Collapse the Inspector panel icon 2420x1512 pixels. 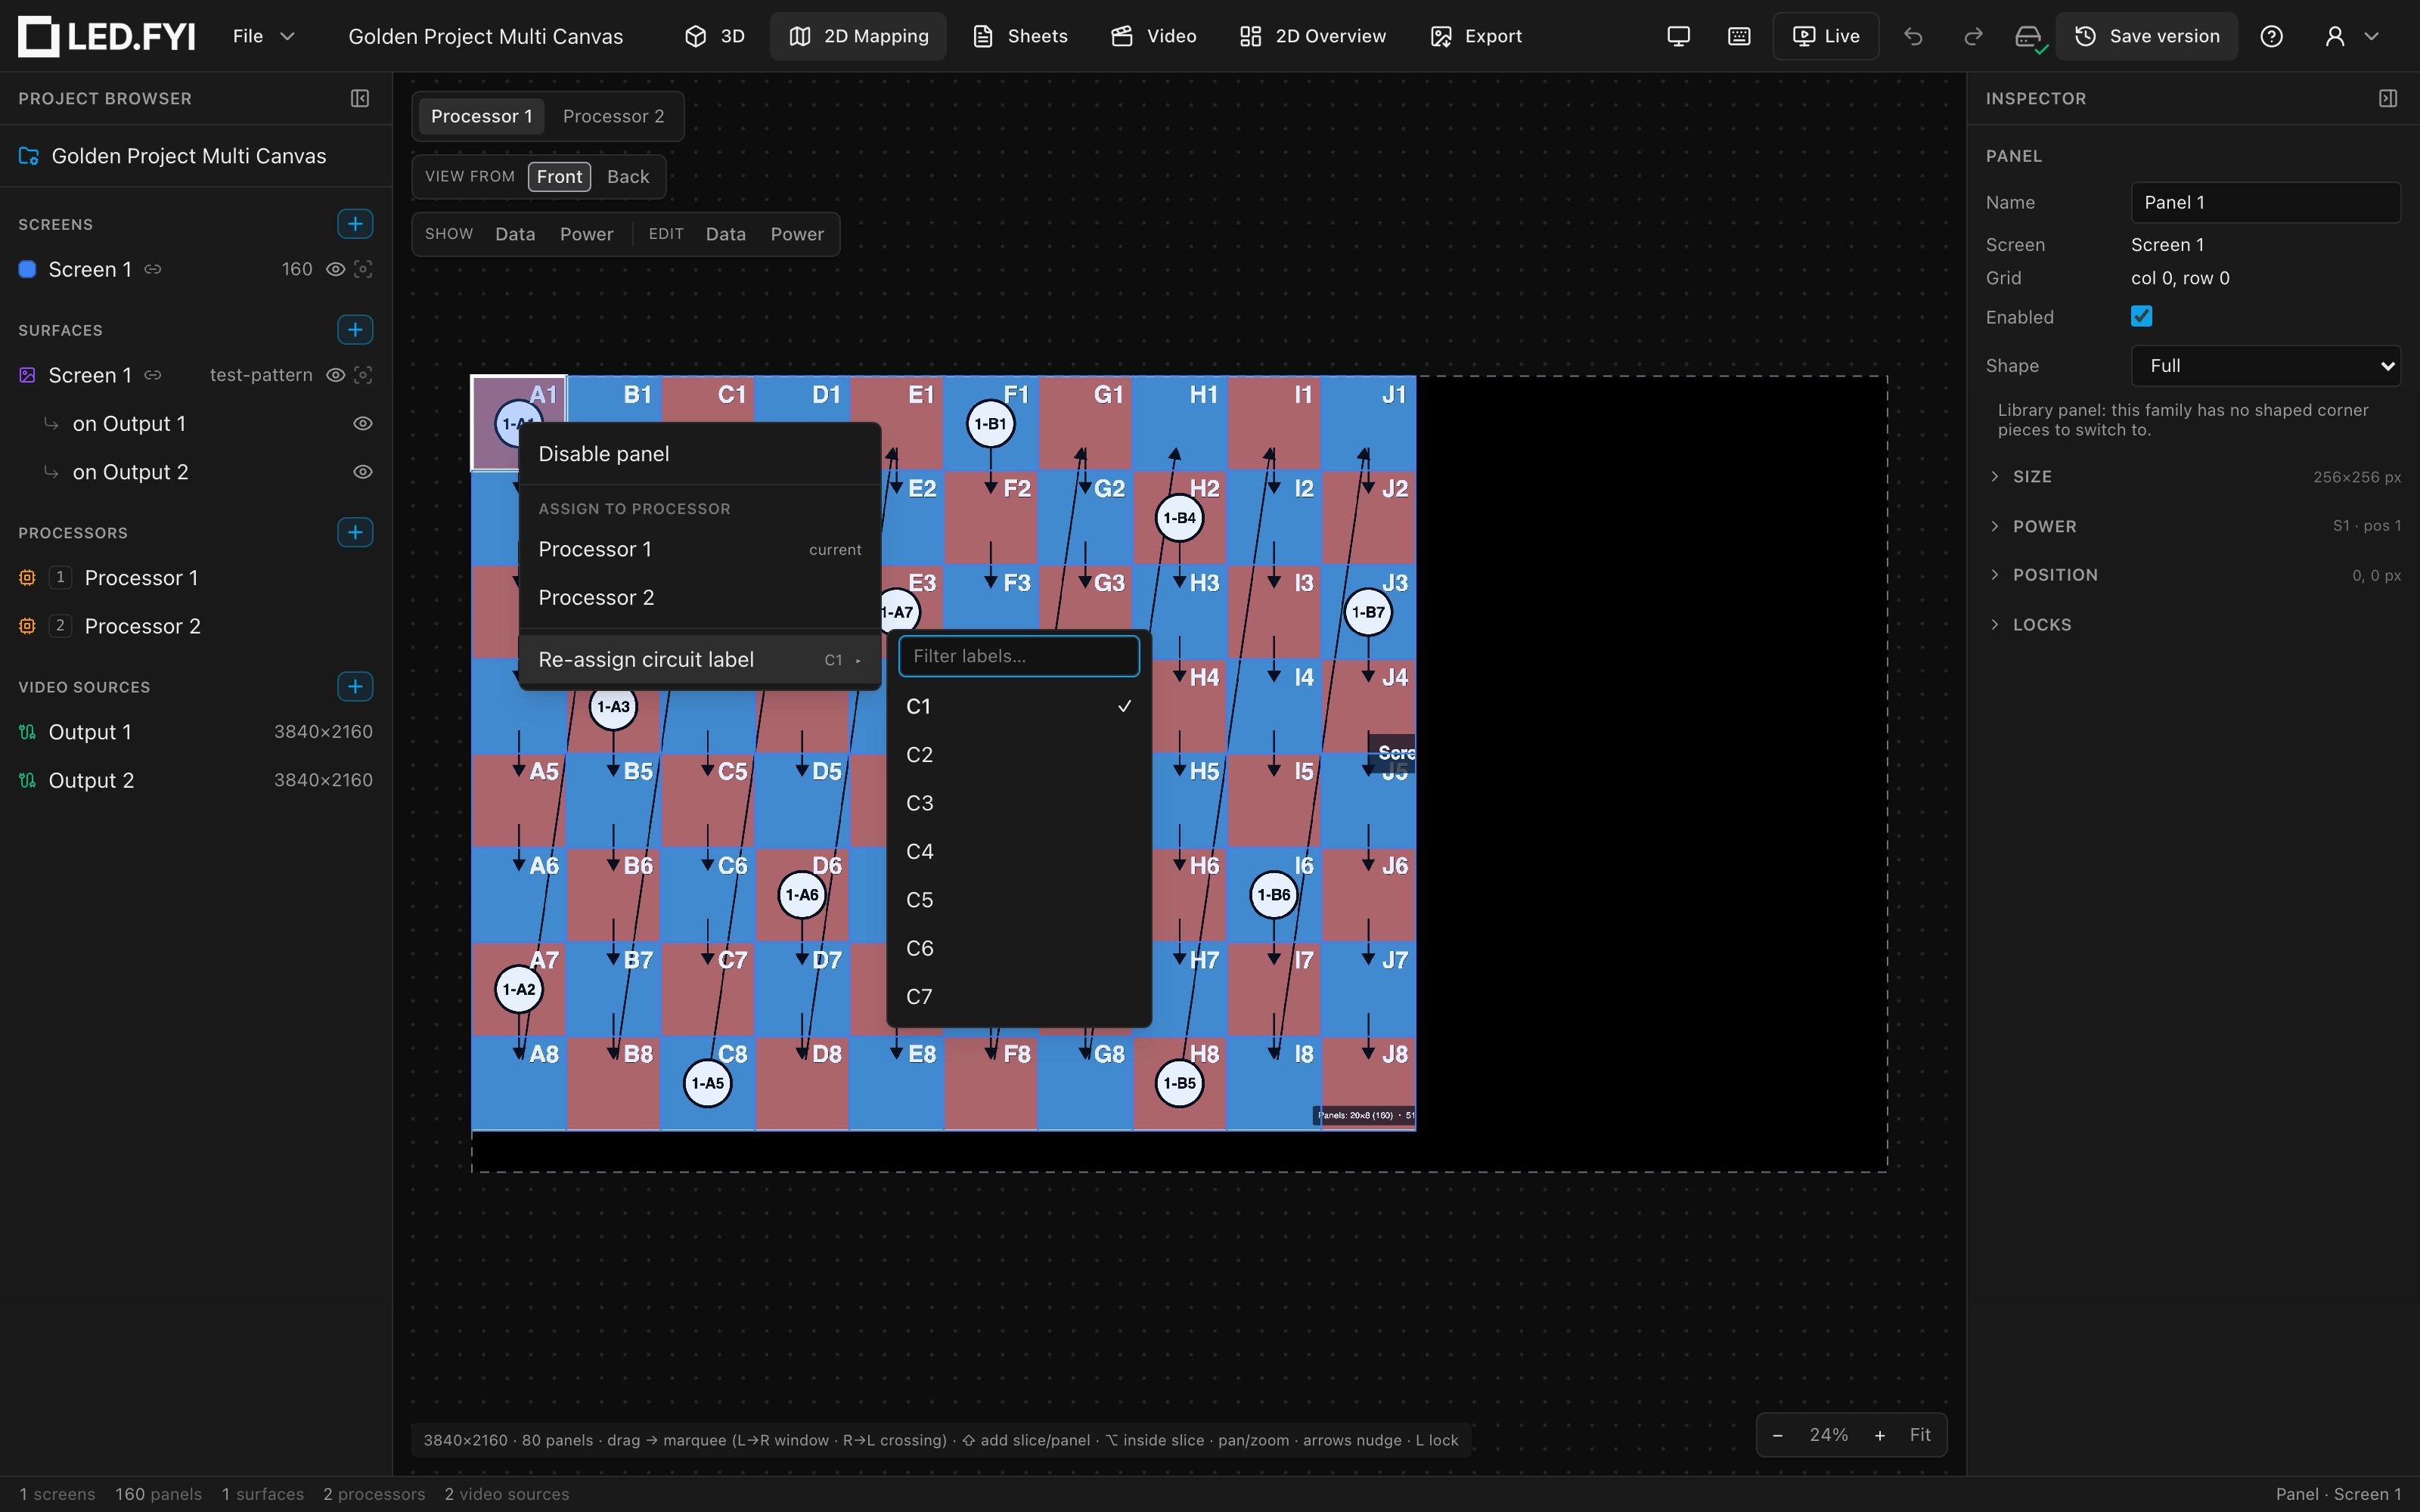(x=2388, y=98)
